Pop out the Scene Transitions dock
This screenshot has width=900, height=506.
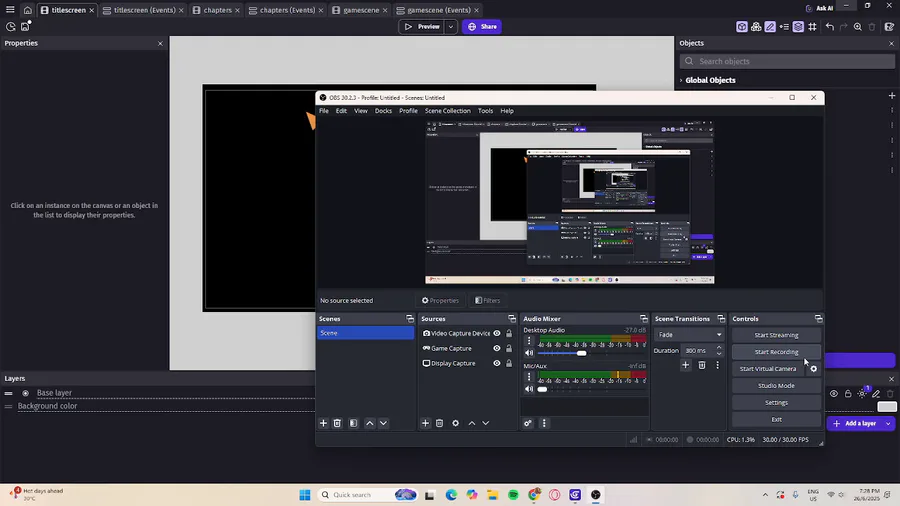point(721,318)
